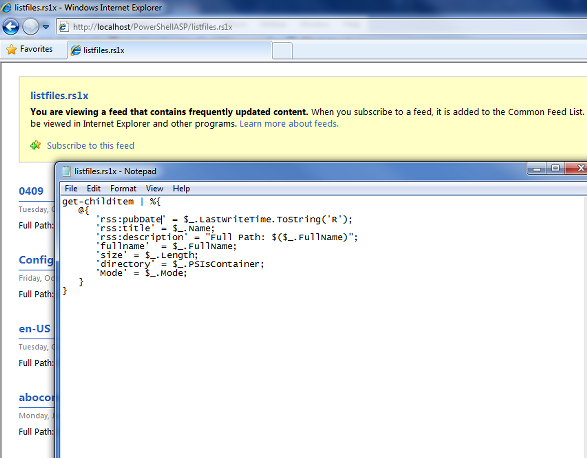Open the Config feed item
587x458 pixels.
click(36, 260)
